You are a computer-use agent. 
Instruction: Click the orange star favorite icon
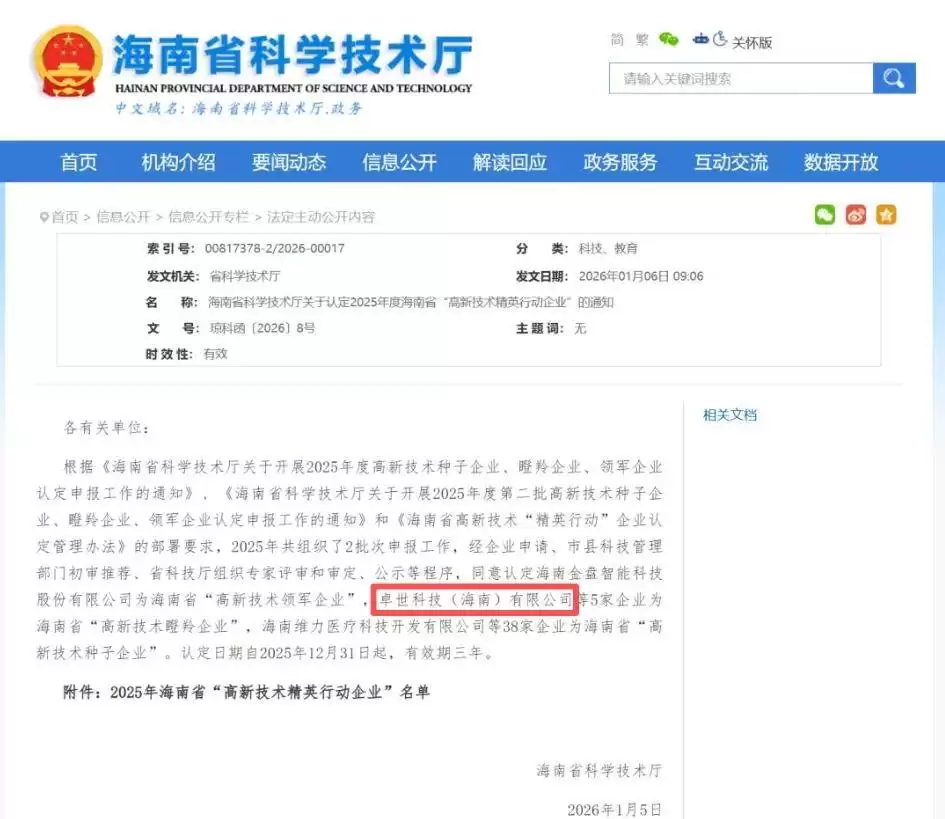[886, 215]
